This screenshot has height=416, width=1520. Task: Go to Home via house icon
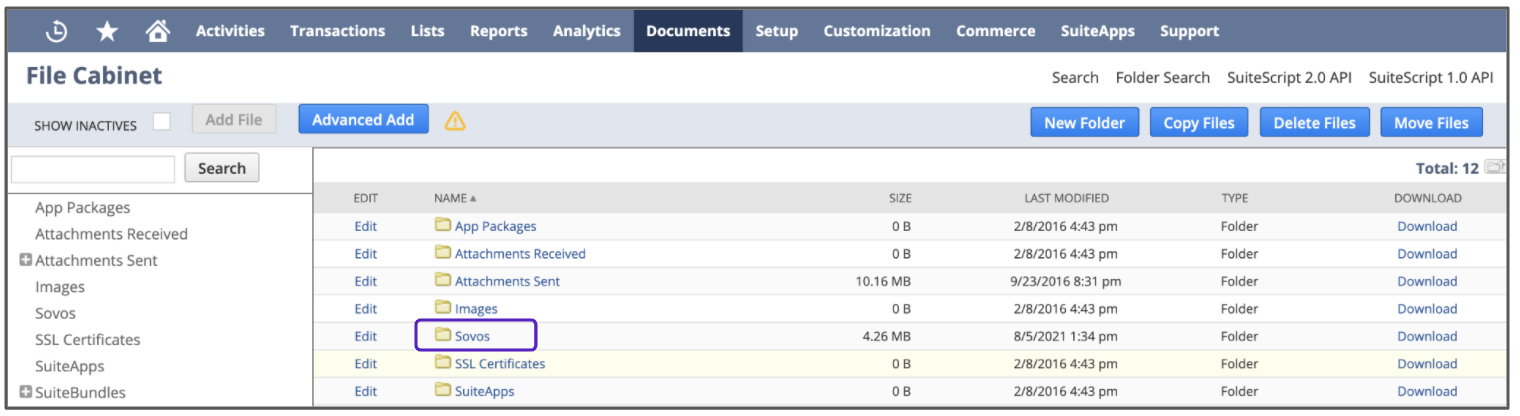pos(157,31)
